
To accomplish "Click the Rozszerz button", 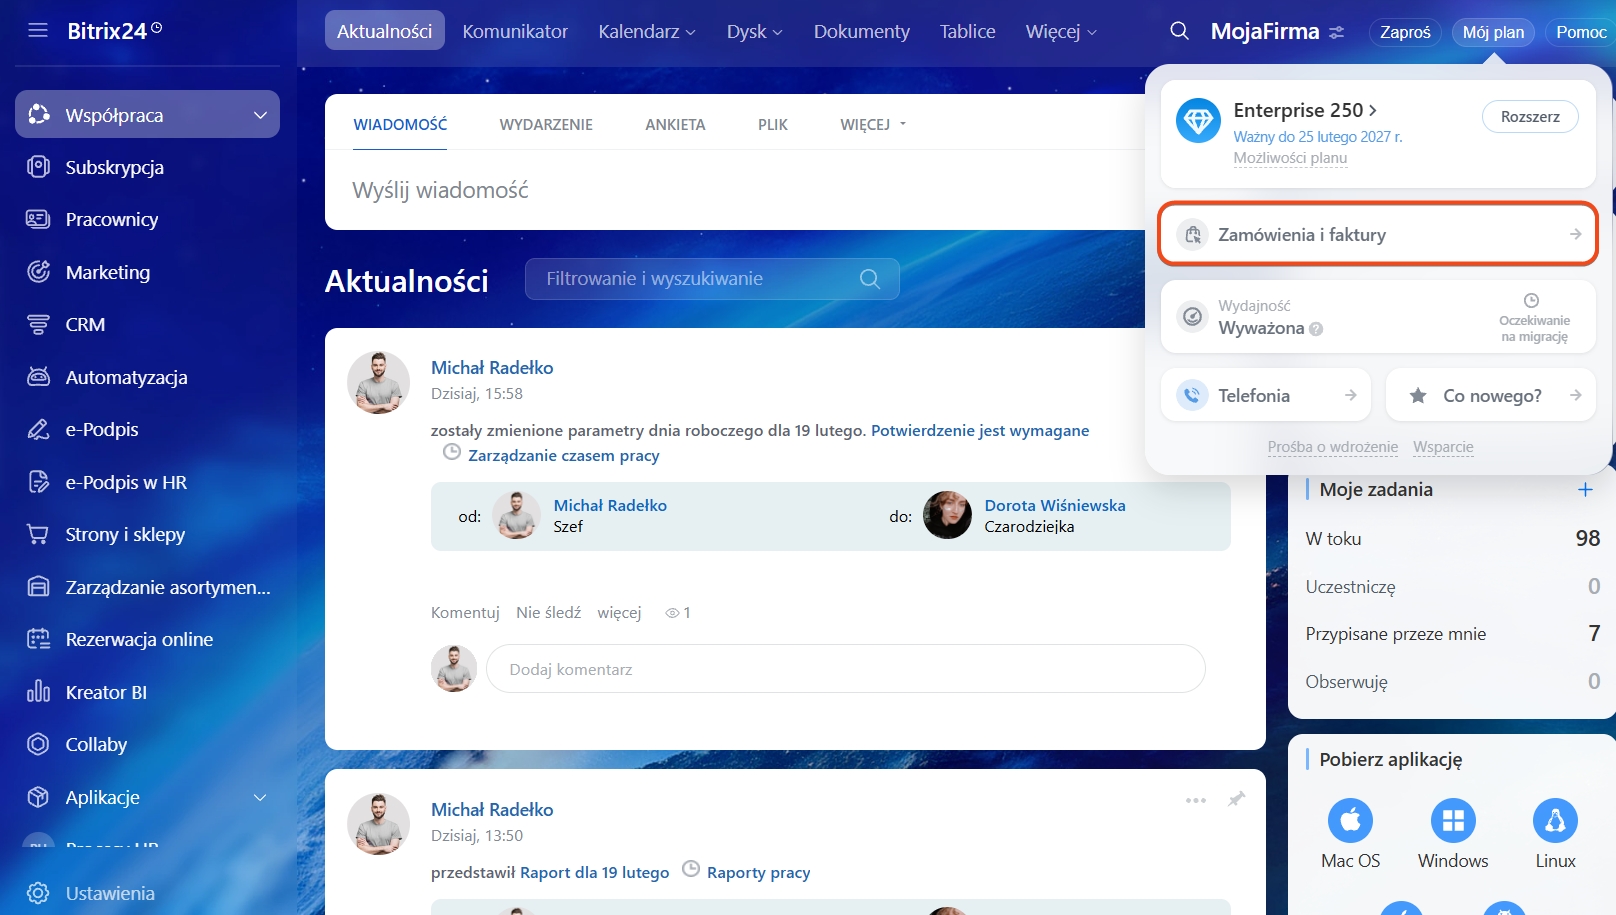I will click(1529, 116).
